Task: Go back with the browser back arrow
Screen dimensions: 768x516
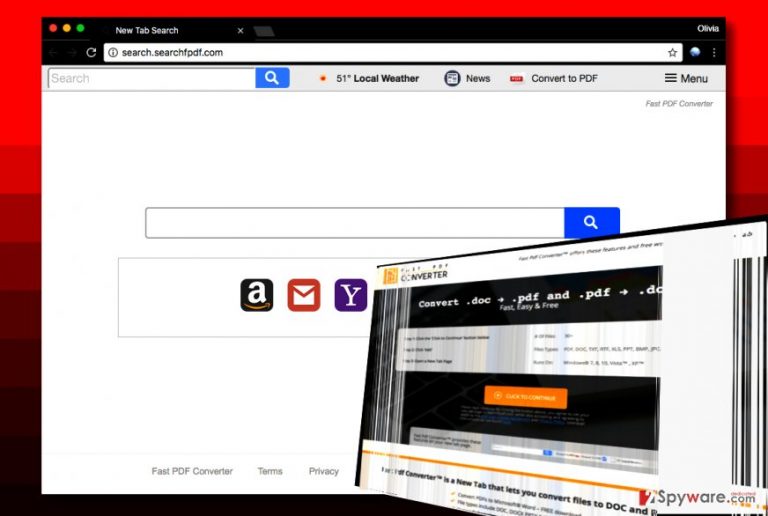Action: click(x=53, y=52)
